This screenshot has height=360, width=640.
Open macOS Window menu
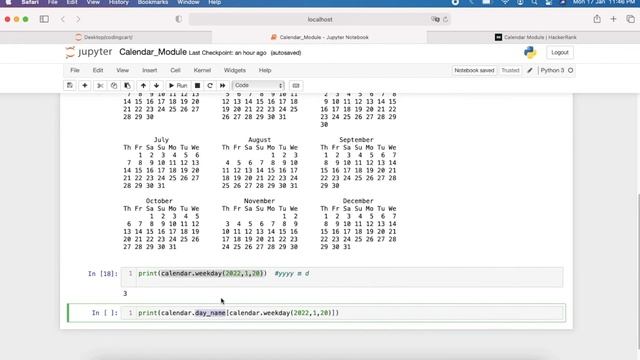[x=188, y=2]
